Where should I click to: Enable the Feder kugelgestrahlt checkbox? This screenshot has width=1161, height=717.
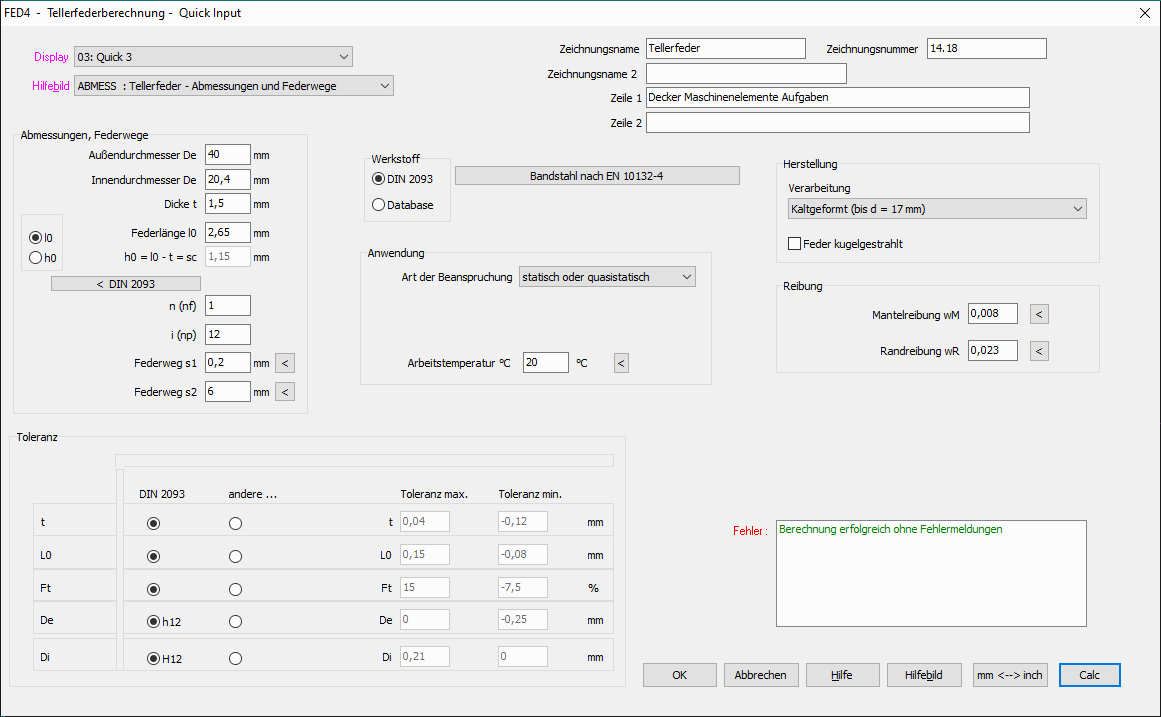coord(795,244)
